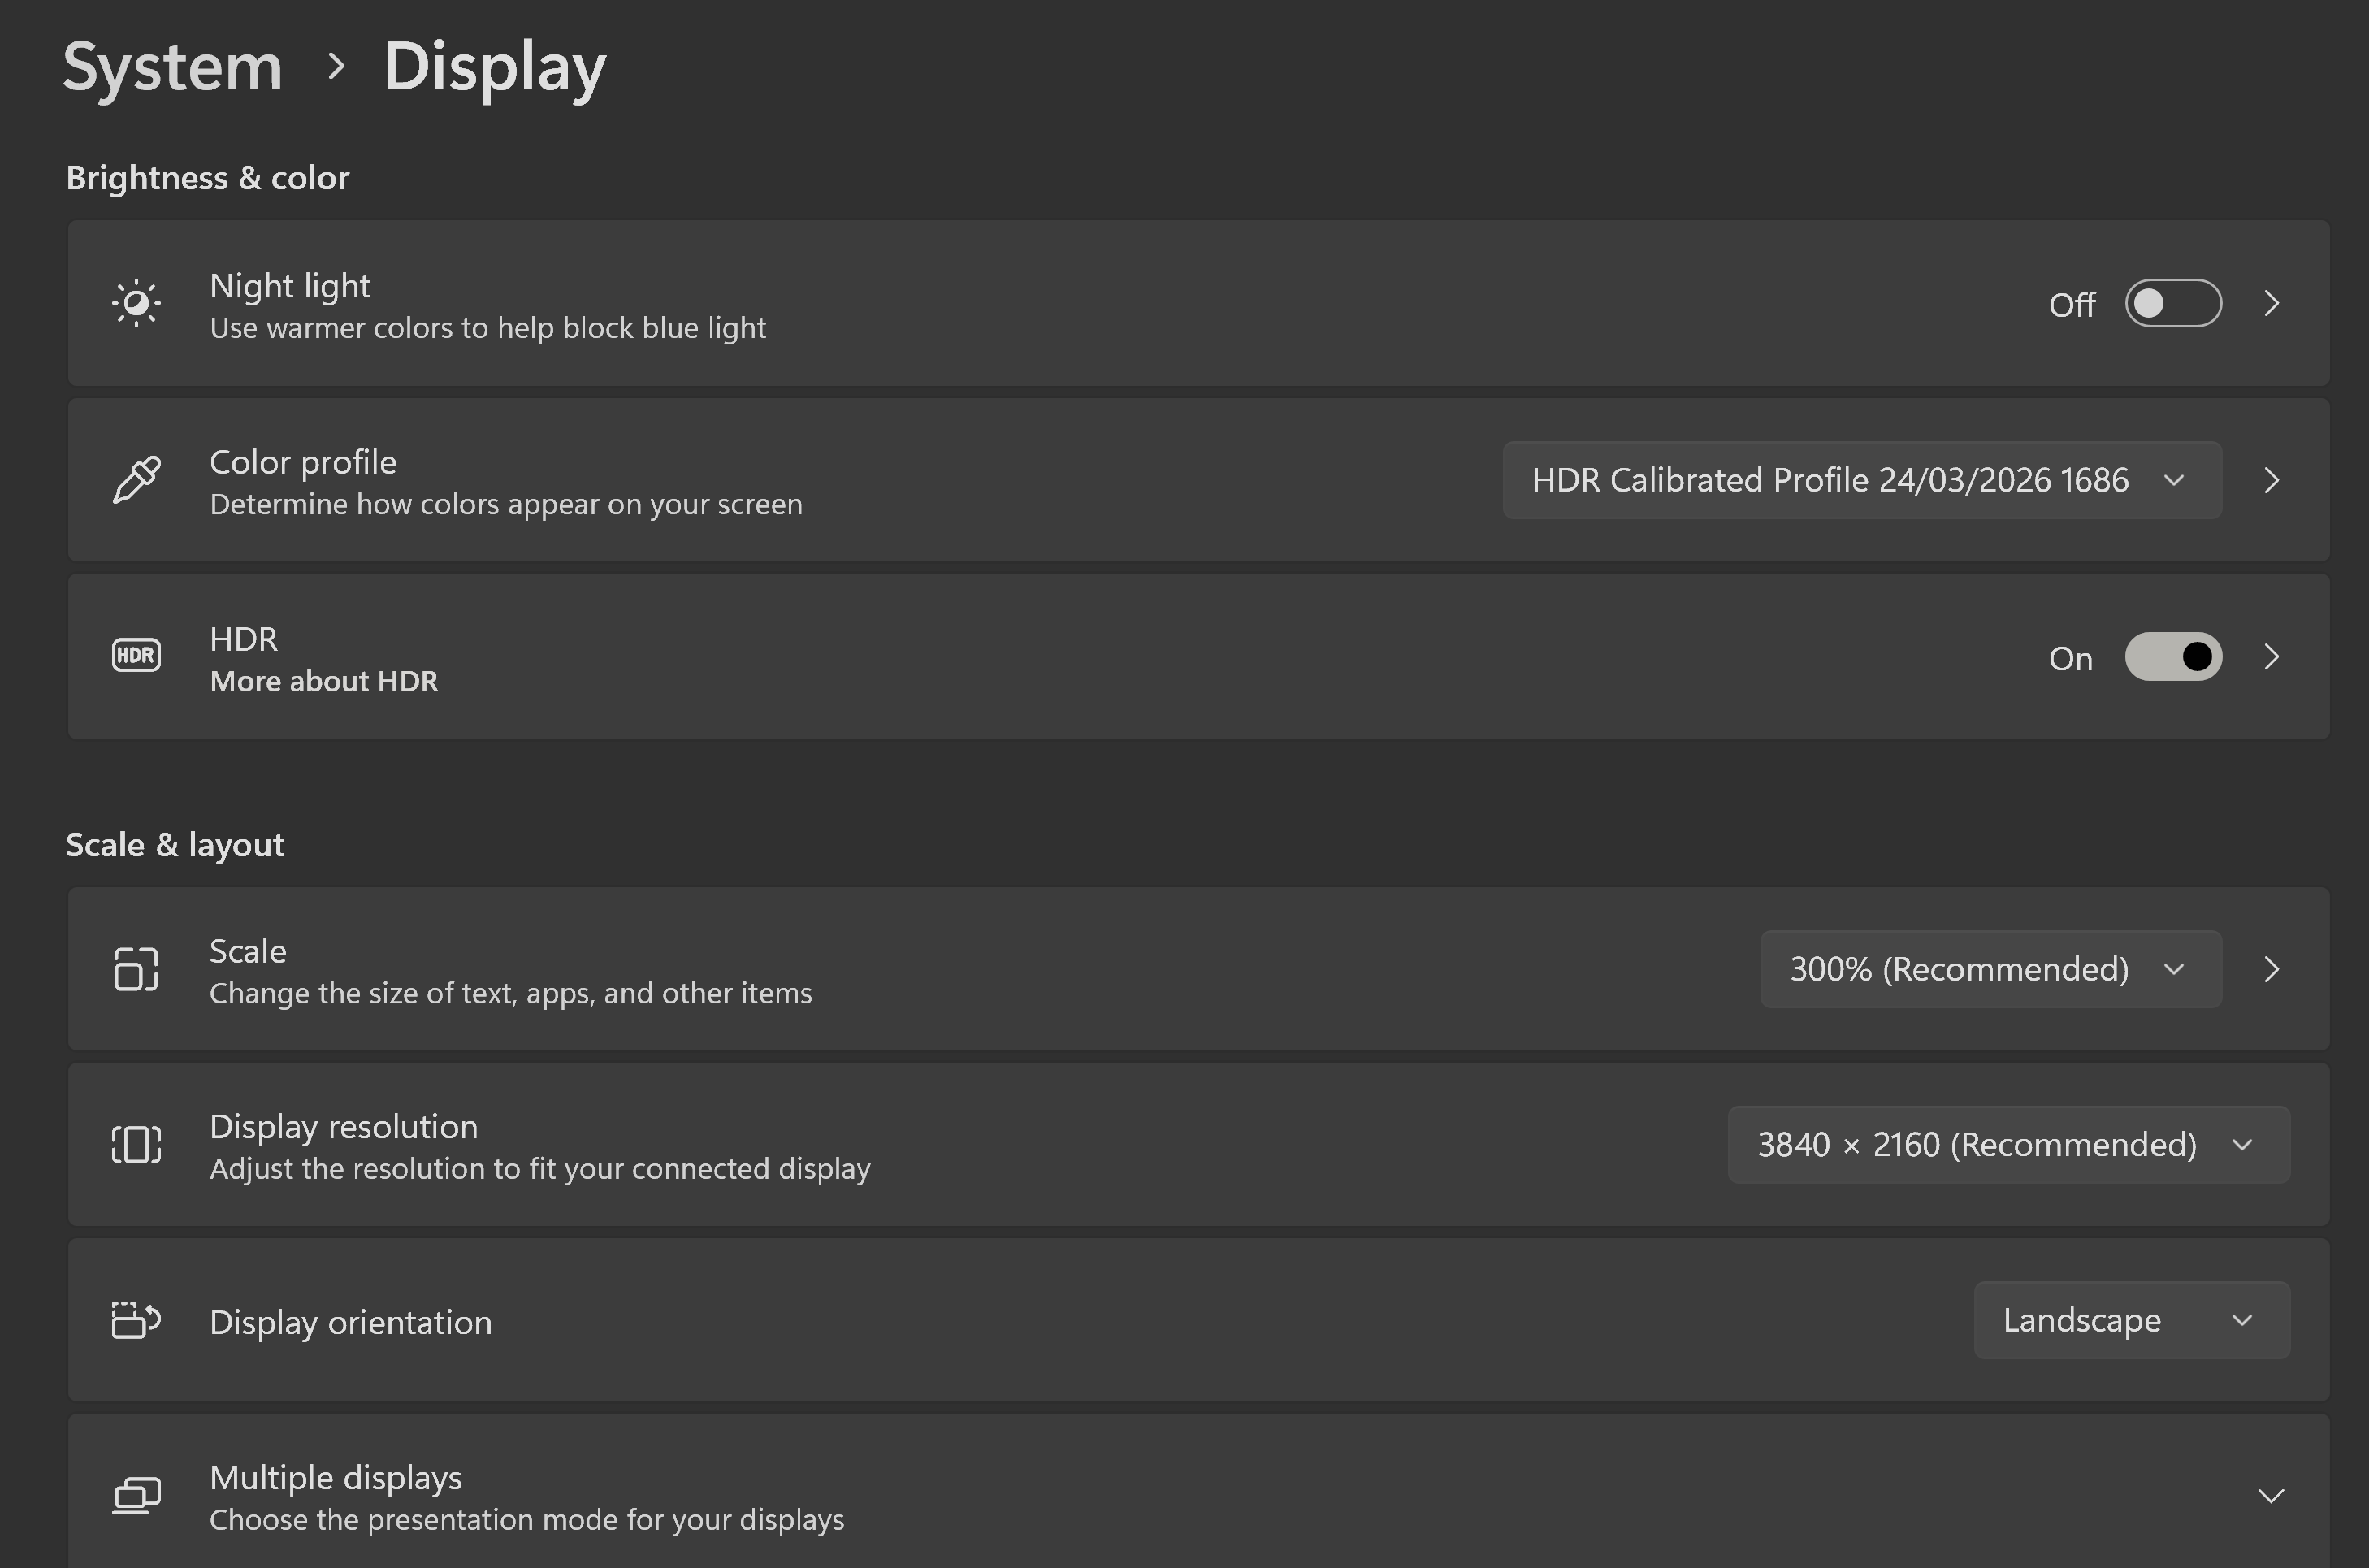Open HDR settings page via chevron

(2271, 657)
